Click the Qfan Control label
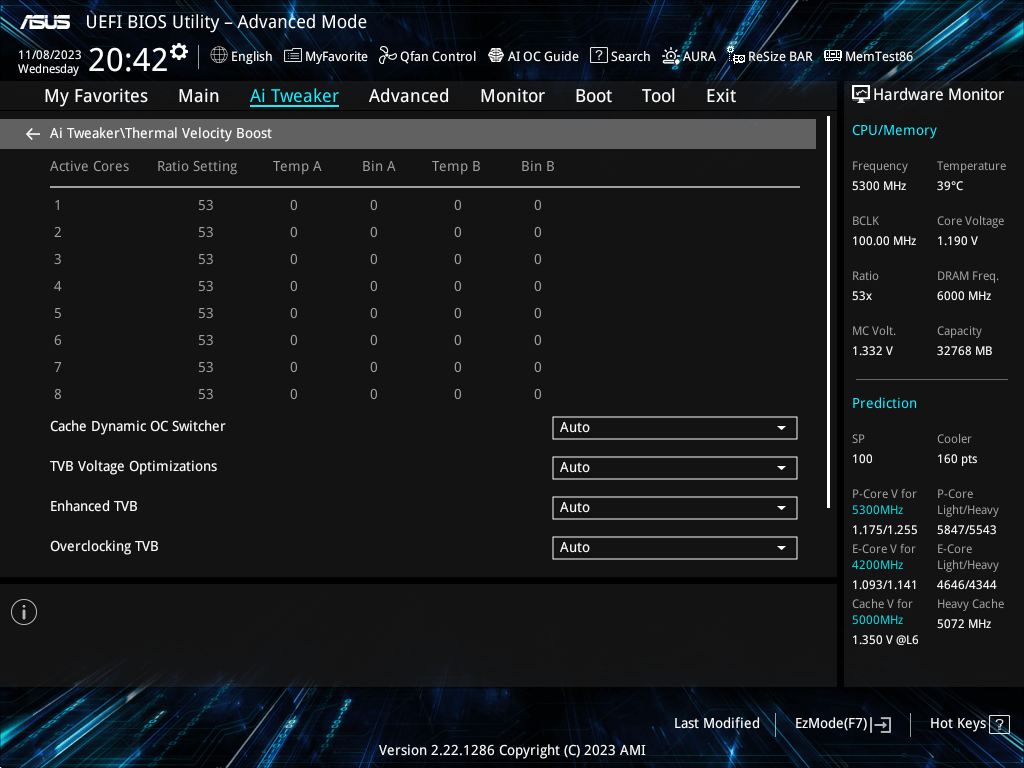Image resolution: width=1024 pixels, height=768 pixels. click(438, 56)
